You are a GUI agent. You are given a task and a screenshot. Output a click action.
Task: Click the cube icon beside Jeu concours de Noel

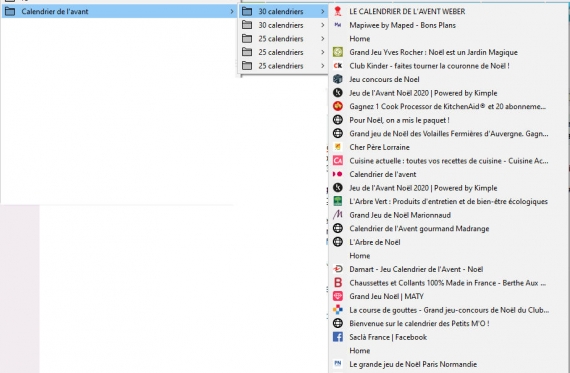click(338, 79)
